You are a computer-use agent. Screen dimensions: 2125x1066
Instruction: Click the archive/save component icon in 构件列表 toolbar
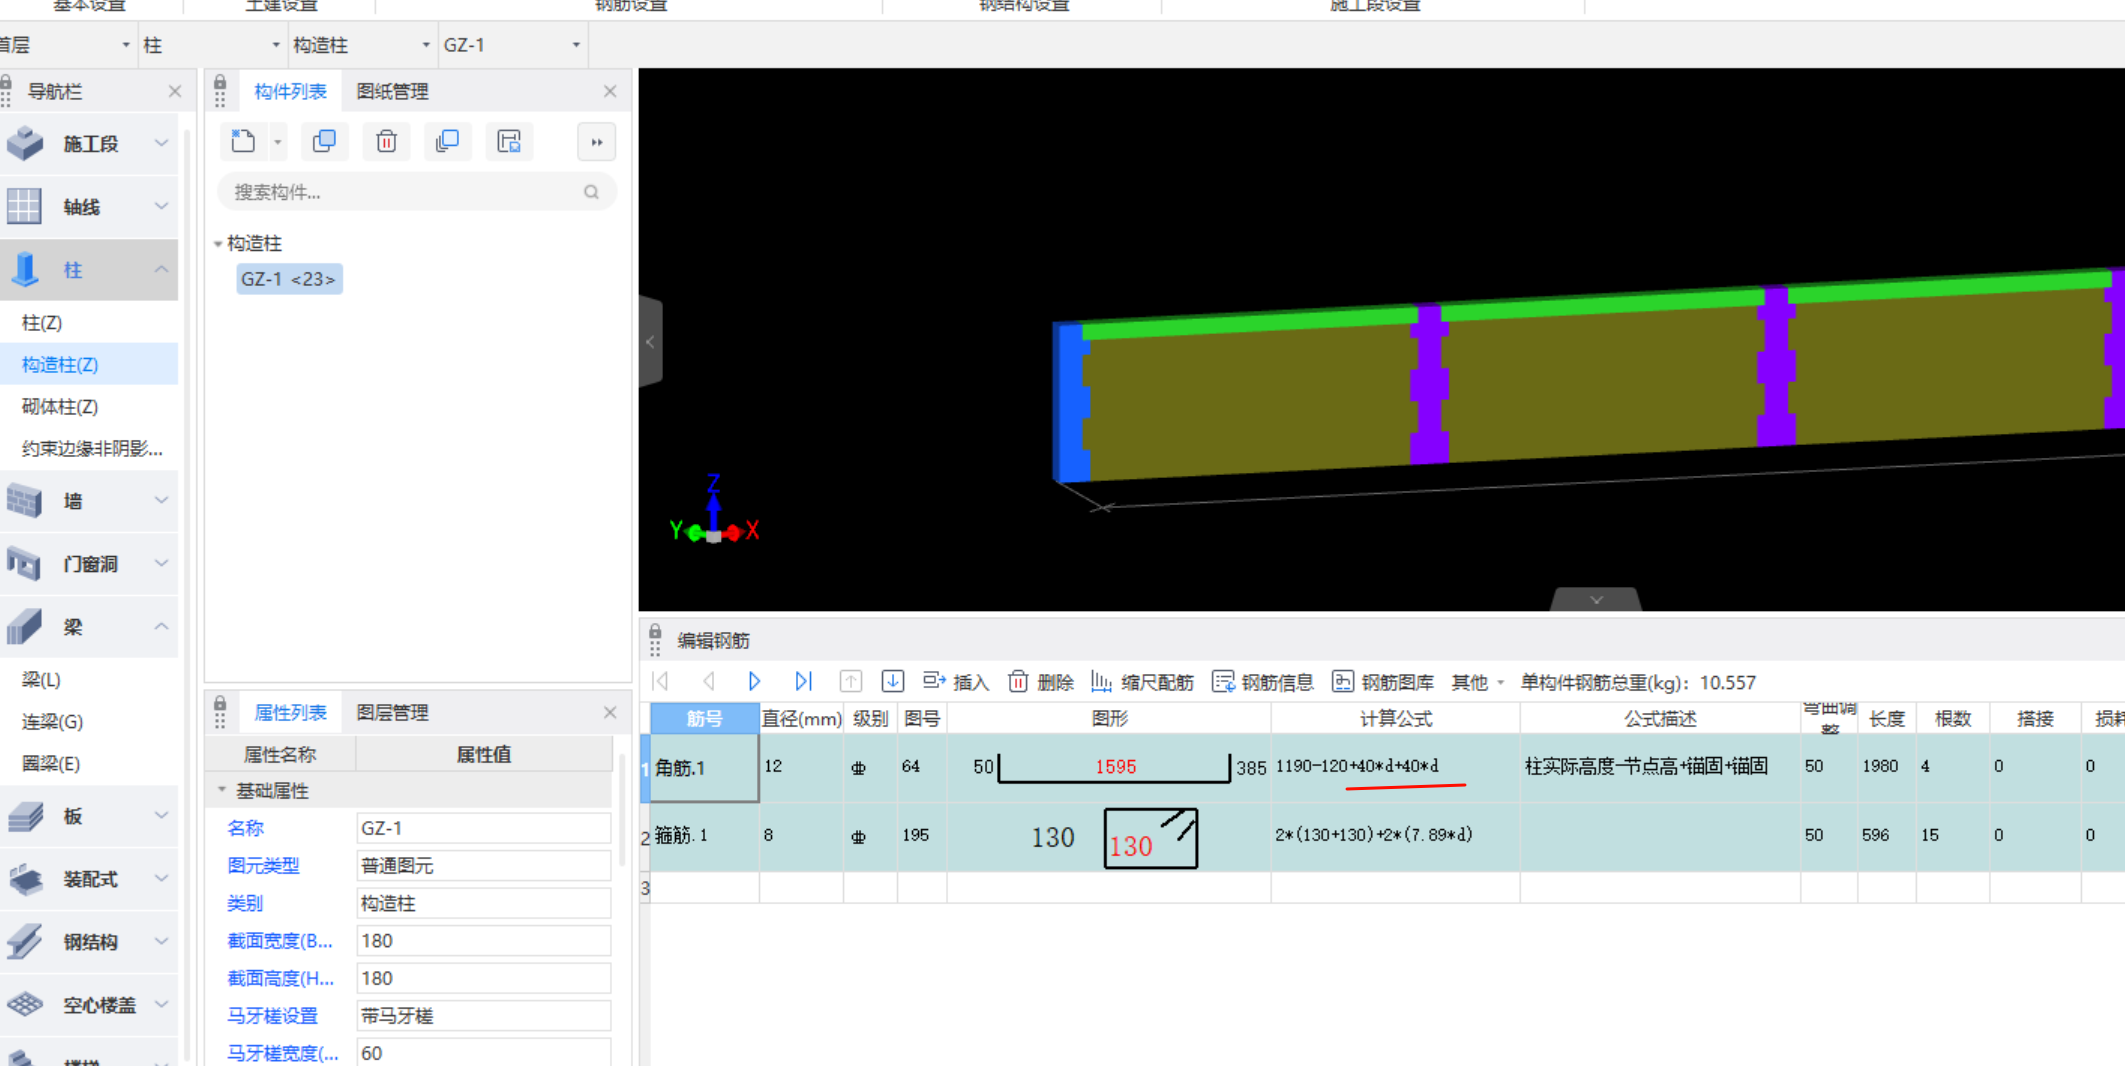(509, 141)
